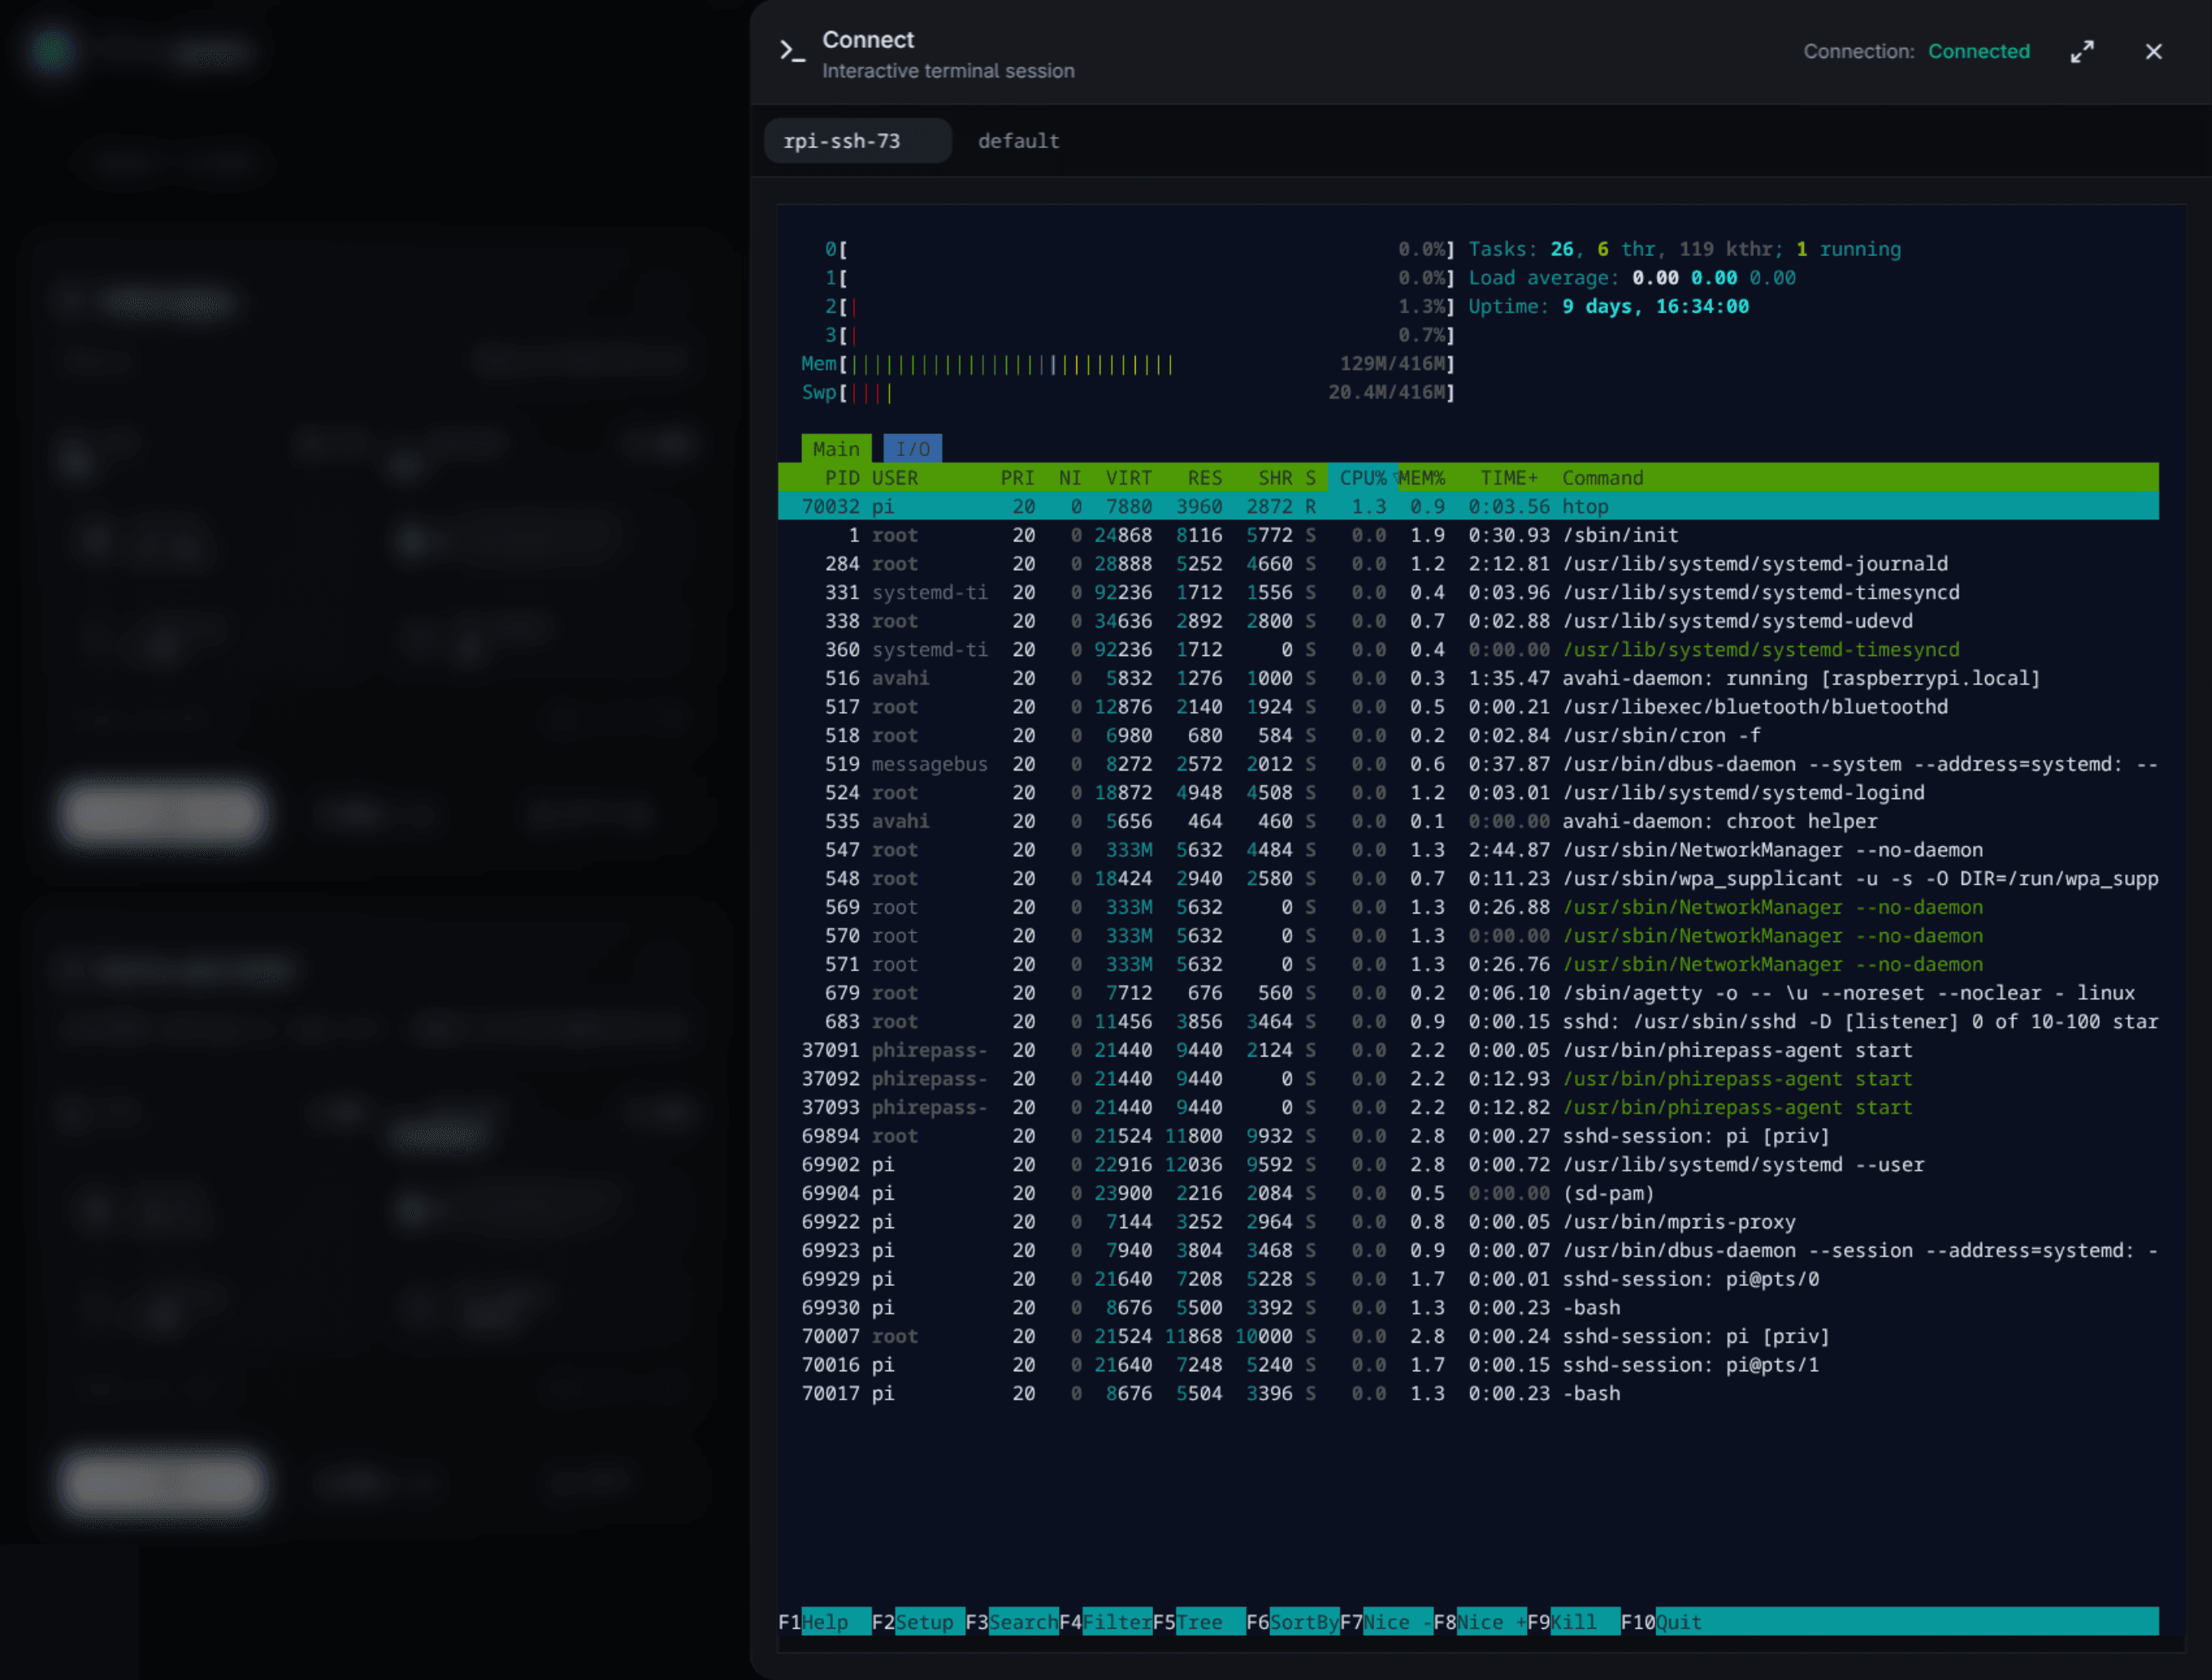Click F5 Tree in htop footer

pyautogui.click(x=1199, y=1622)
